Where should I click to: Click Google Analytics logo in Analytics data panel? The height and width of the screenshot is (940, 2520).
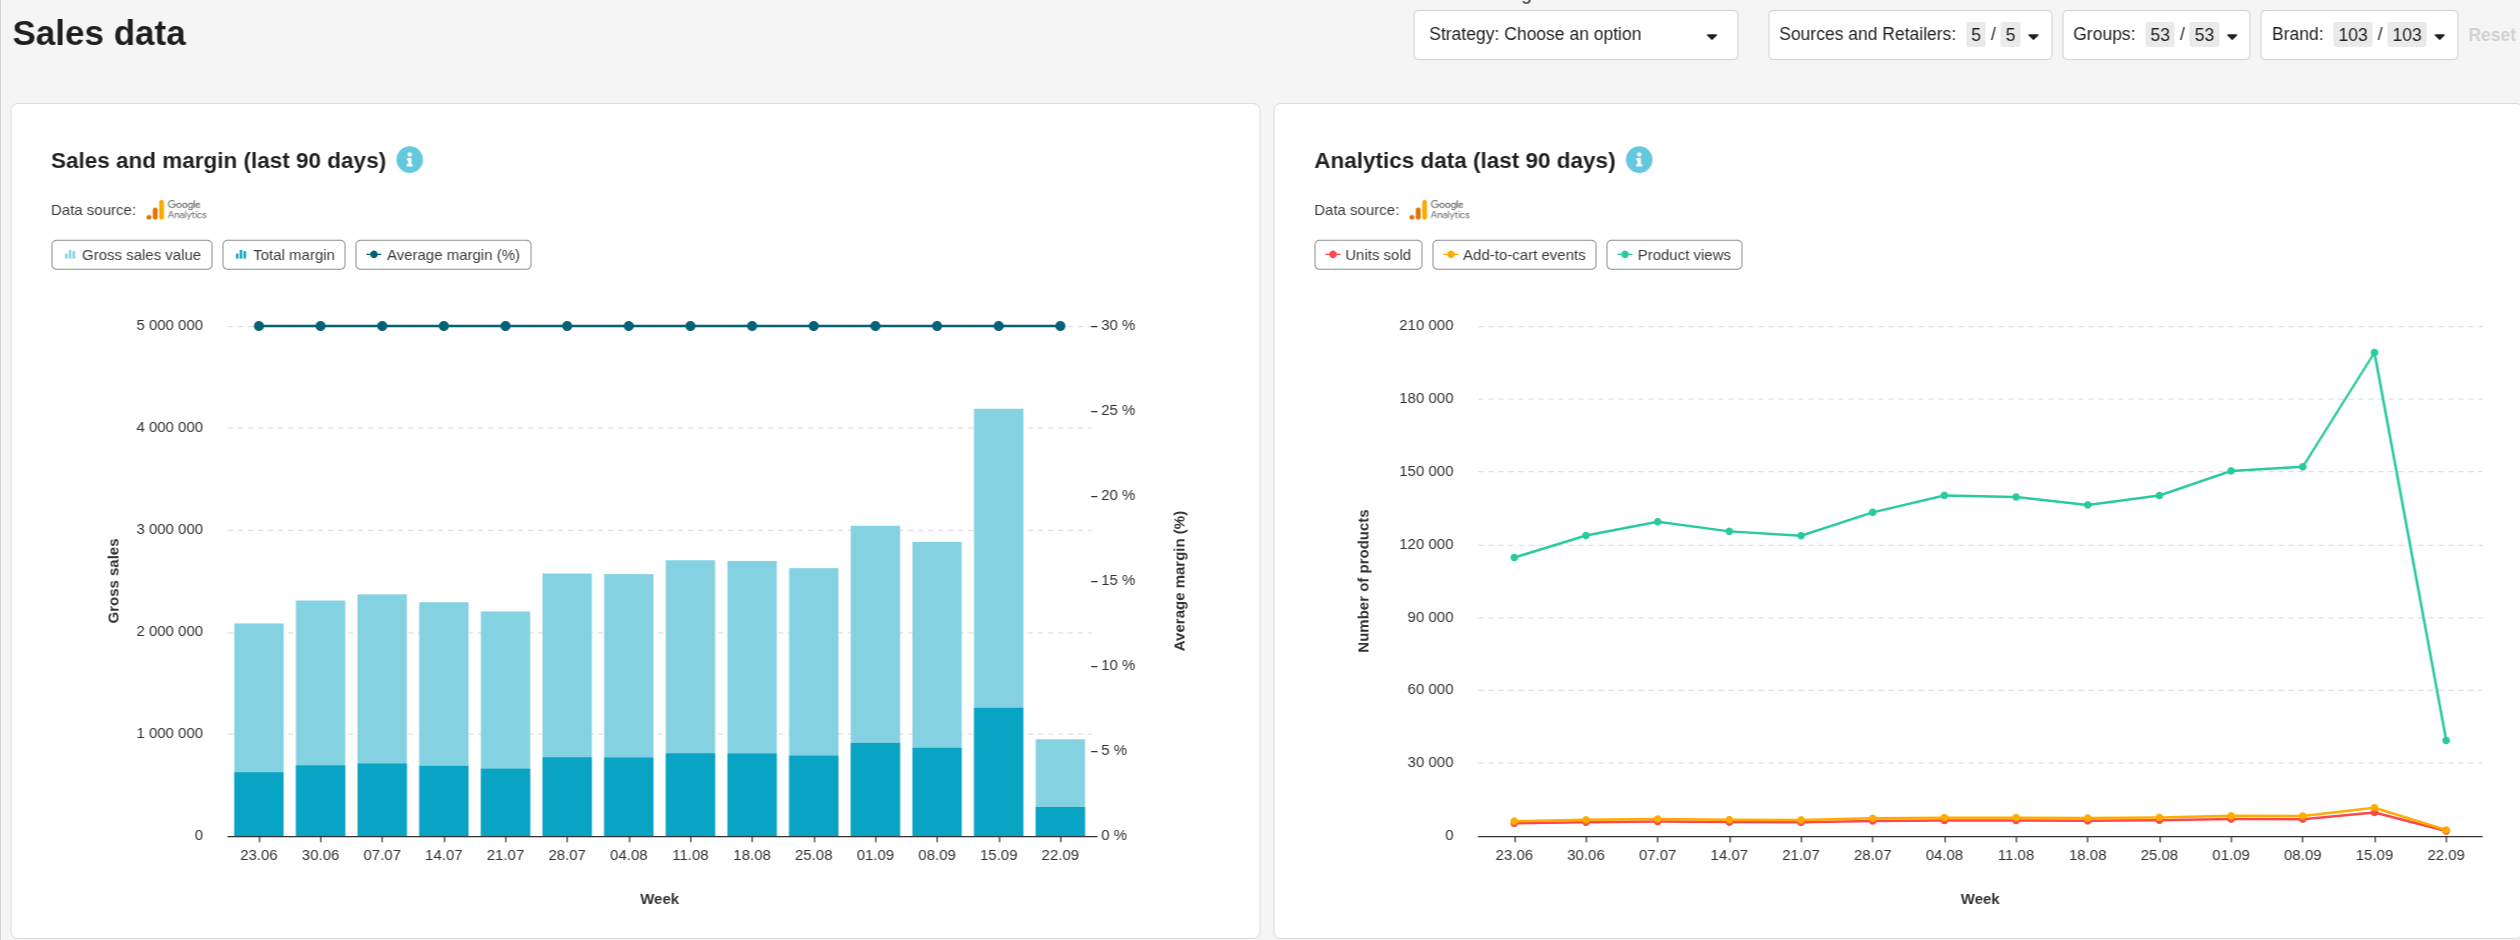(x=1439, y=210)
